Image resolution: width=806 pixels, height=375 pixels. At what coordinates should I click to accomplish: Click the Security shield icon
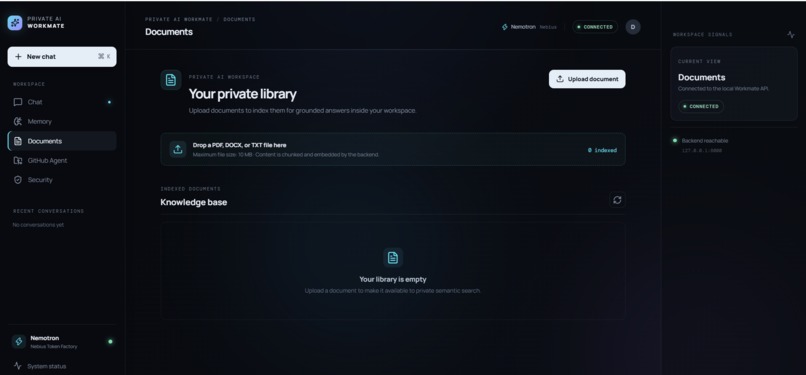(18, 180)
